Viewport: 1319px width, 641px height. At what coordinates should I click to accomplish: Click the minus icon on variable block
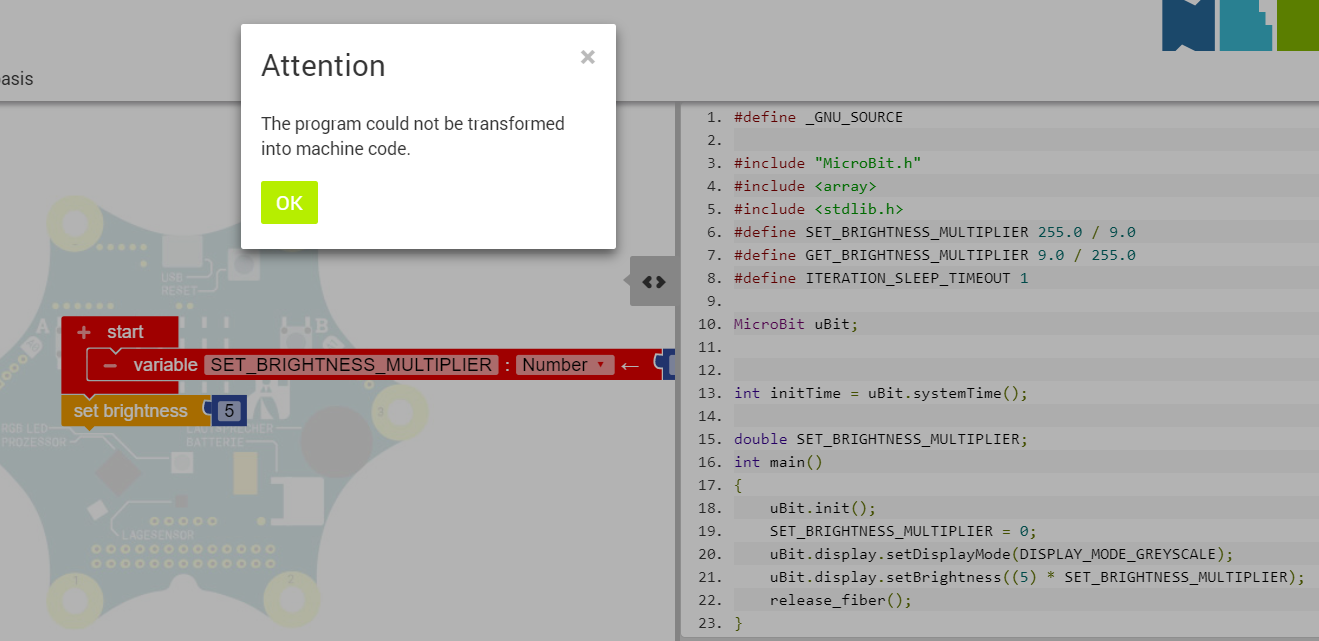[110, 365]
